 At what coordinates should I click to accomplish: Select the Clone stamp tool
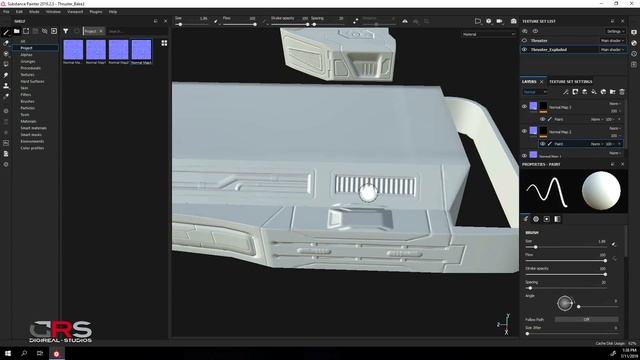(6, 86)
